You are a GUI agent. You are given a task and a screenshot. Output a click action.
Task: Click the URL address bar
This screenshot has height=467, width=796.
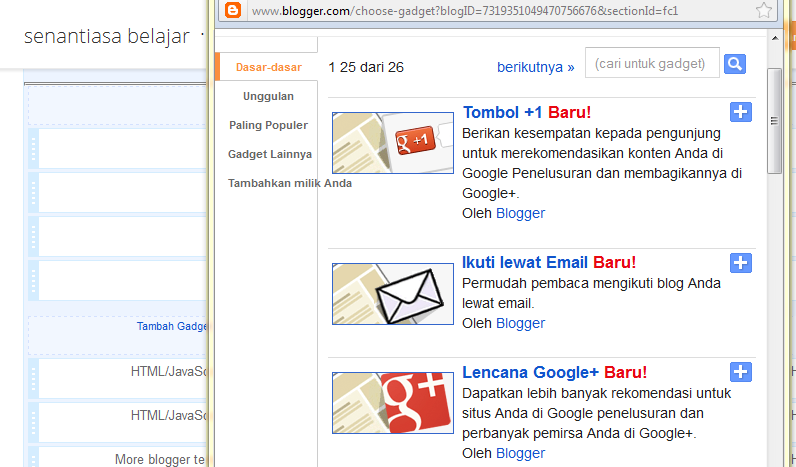coord(500,10)
